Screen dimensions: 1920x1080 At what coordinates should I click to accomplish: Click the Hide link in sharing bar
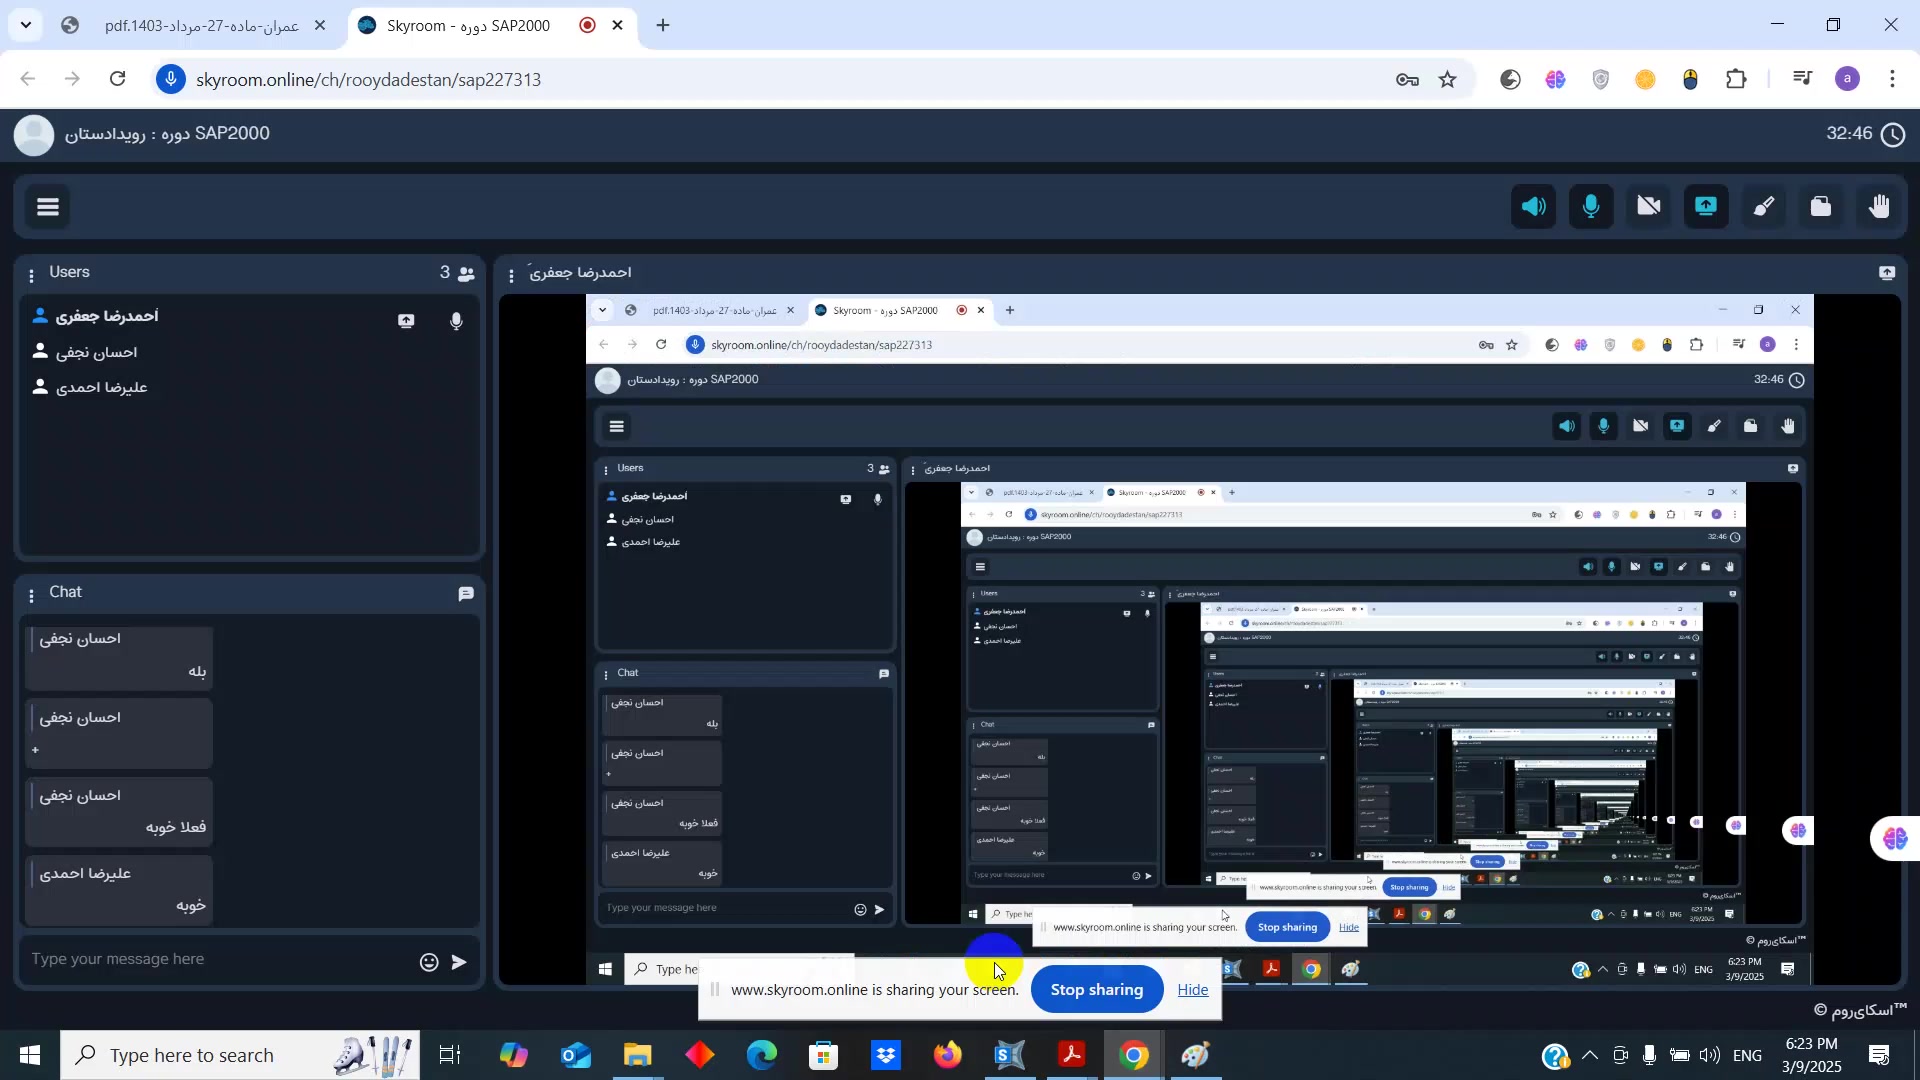coord(1193,990)
